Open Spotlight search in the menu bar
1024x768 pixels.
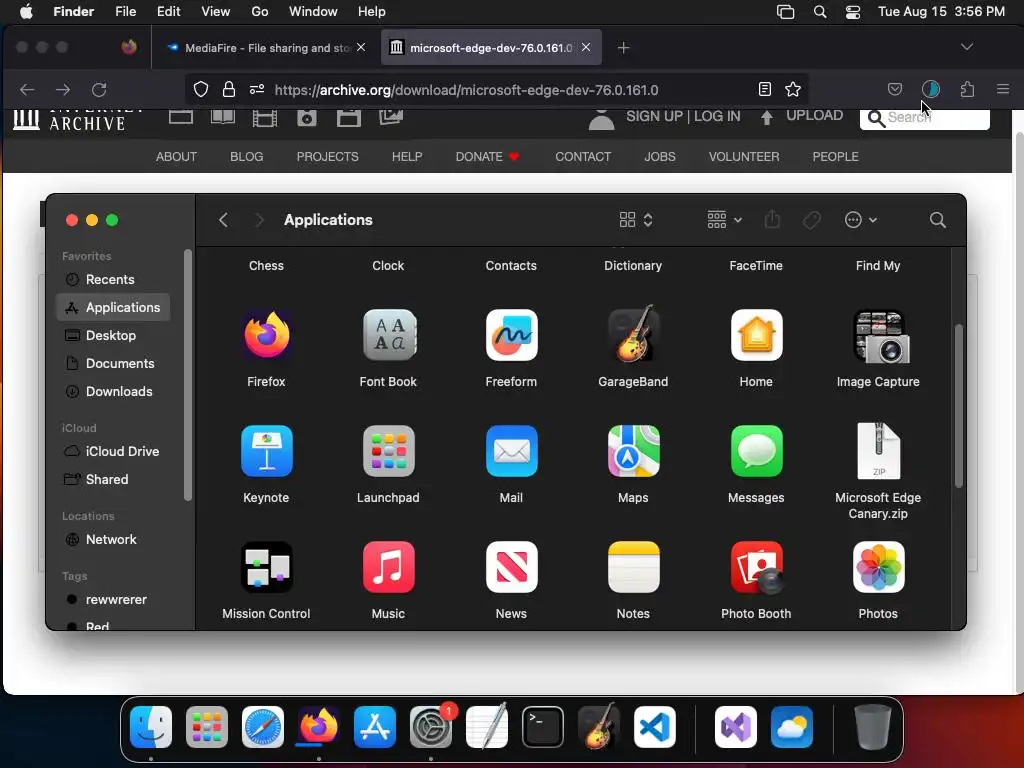(820, 12)
